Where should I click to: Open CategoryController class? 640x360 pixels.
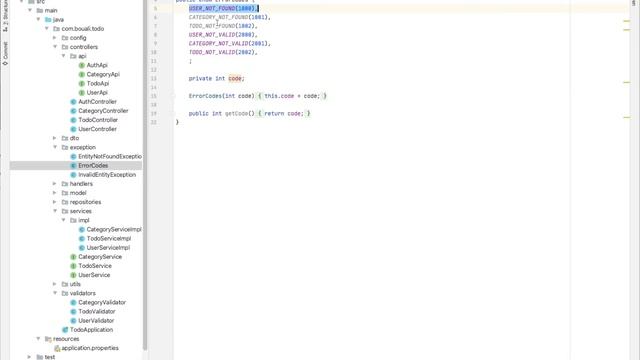point(103,111)
